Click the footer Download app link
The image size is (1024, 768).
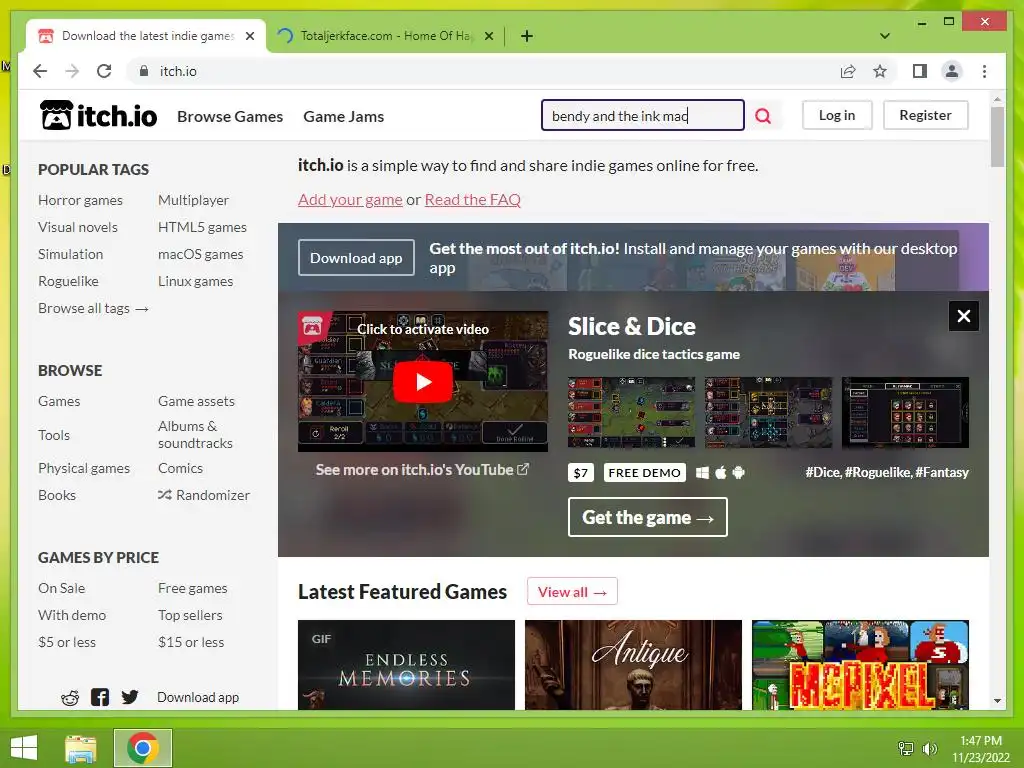coord(198,697)
